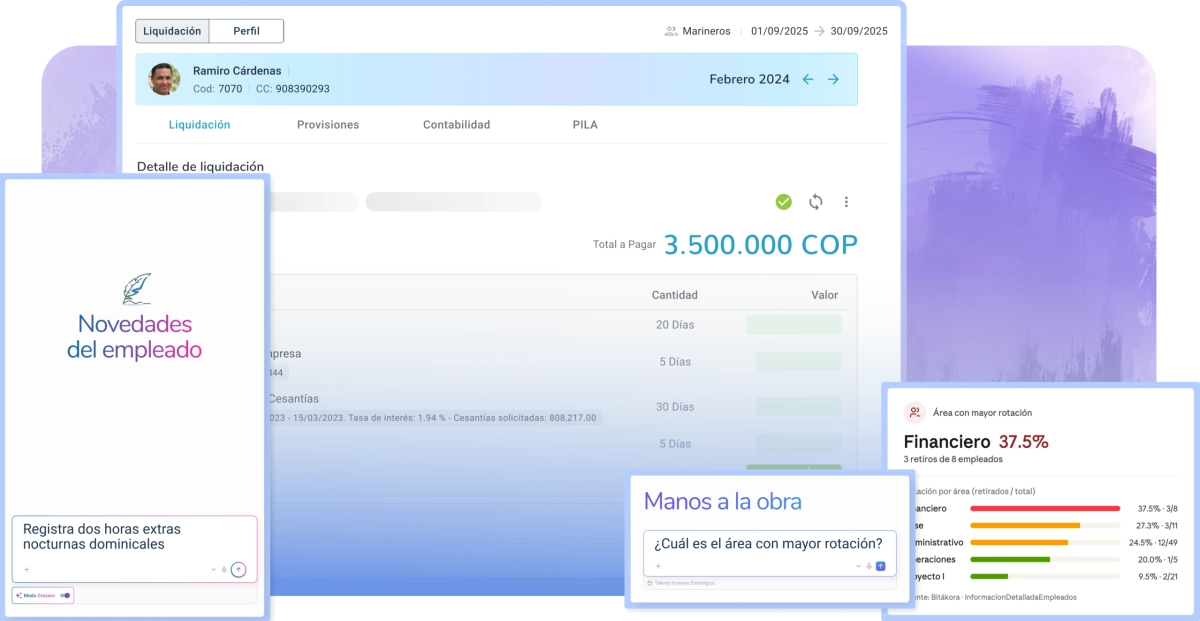The width and height of the screenshot is (1200, 621).
Task: Click the refresh recalculation icon
Action: click(x=816, y=202)
